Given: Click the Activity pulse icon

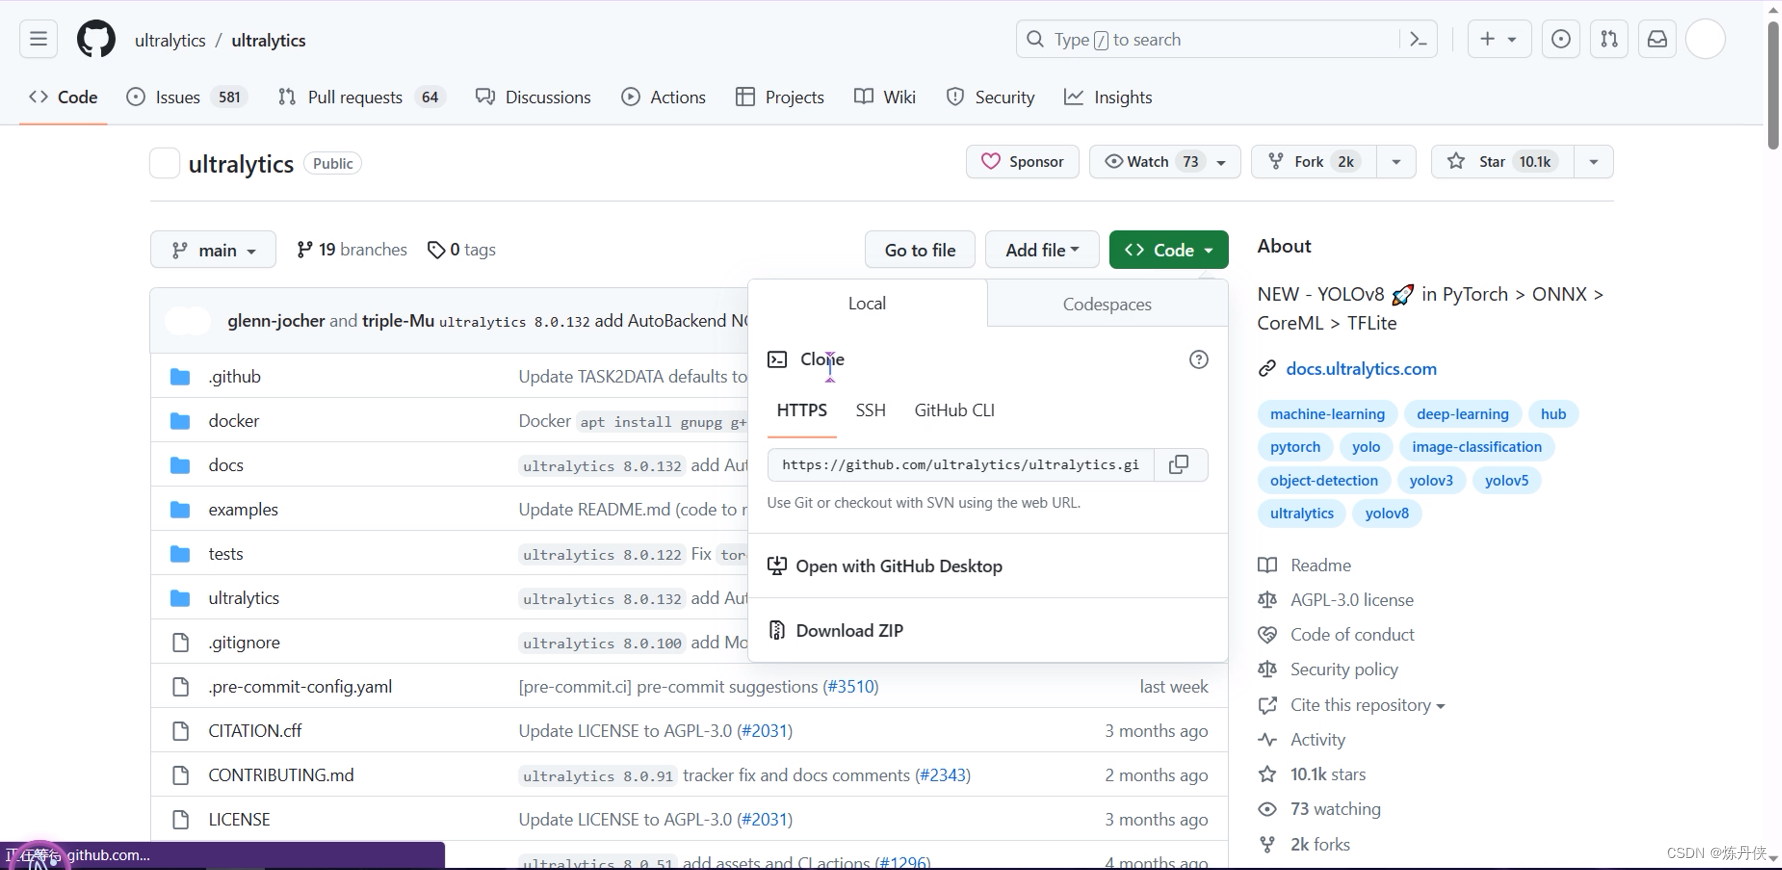Looking at the screenshot, I should [1267, 740].
